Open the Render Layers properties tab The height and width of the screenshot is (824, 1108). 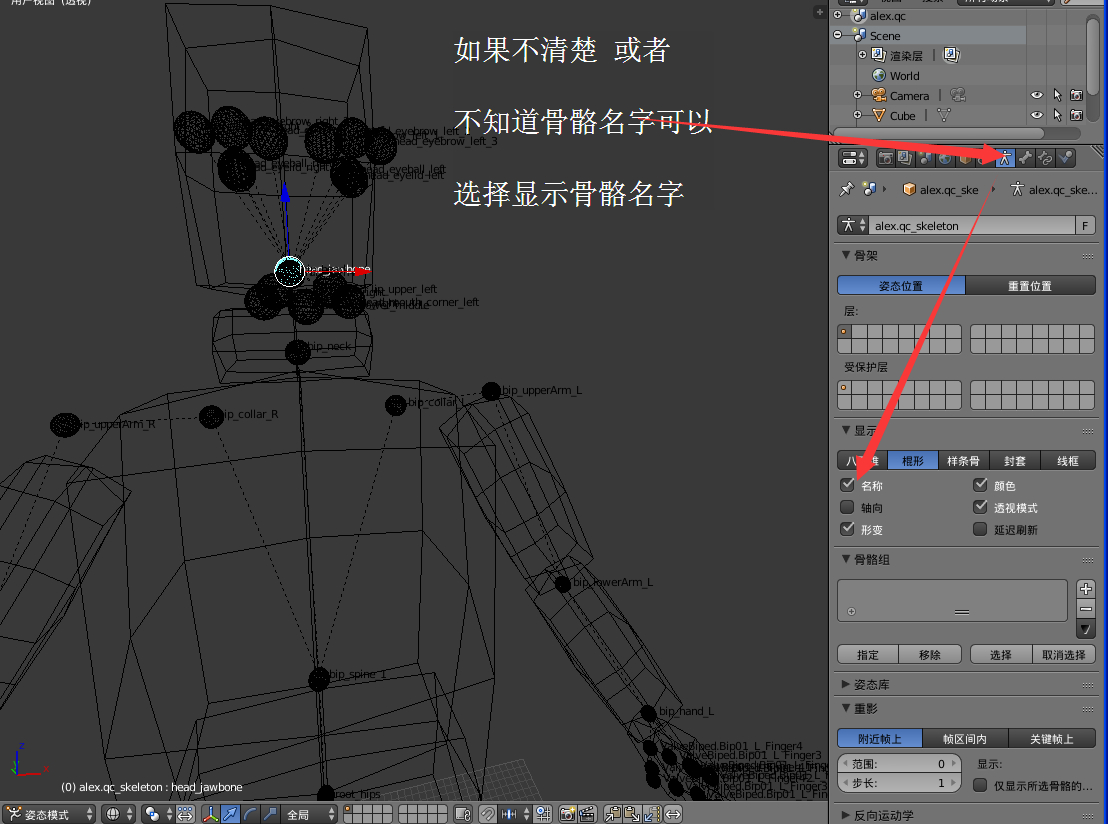click(905, 158)
